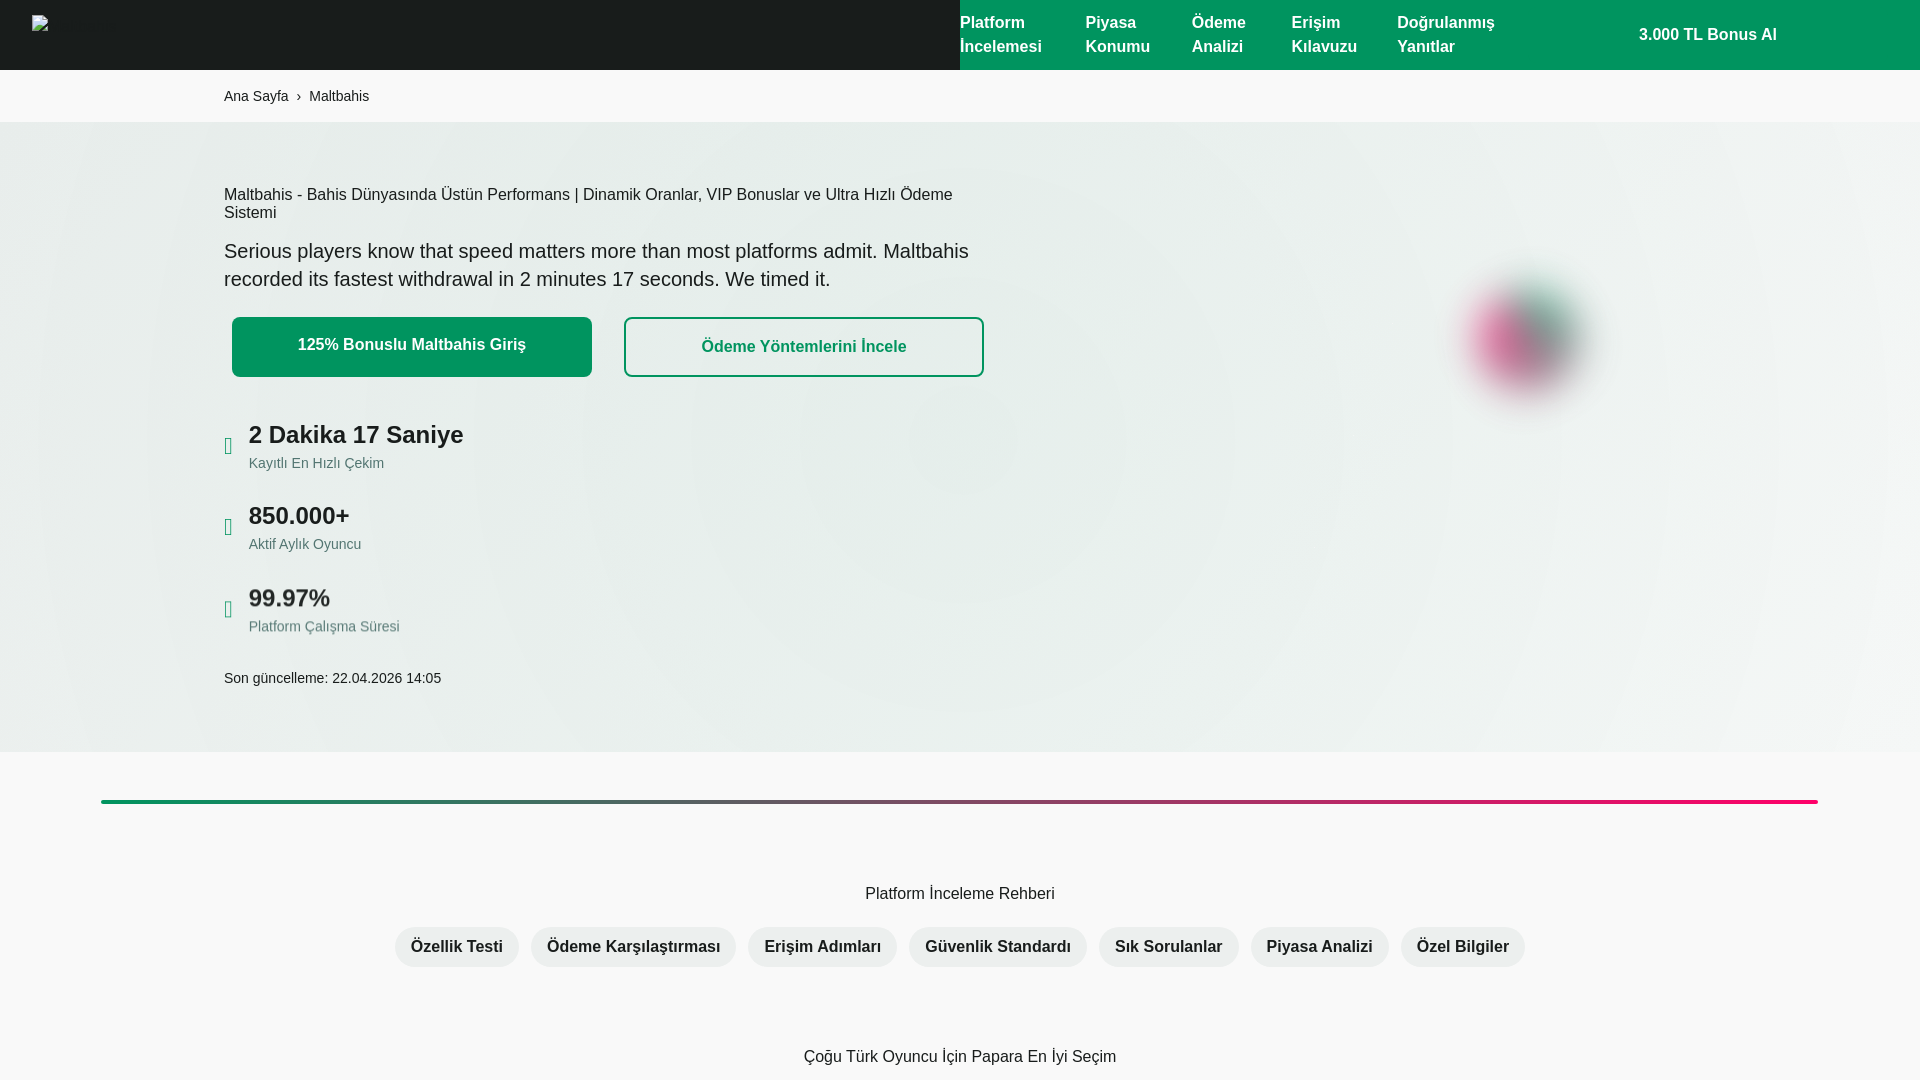The height and width of the screenshot is (1080, 1920).
Task: Select Sık Sorulanlar guide tab
Action: (x=1169, y=947)
